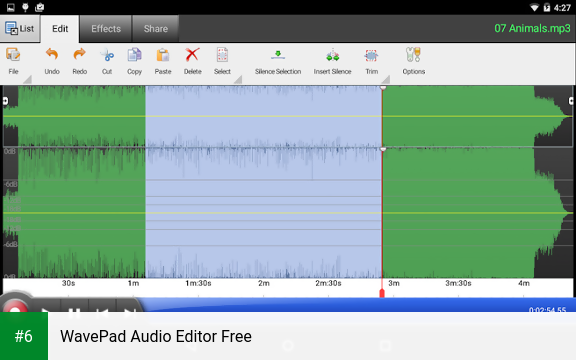Insert Silence at cursor
The image size is (576, 360).
pos(332,61)
